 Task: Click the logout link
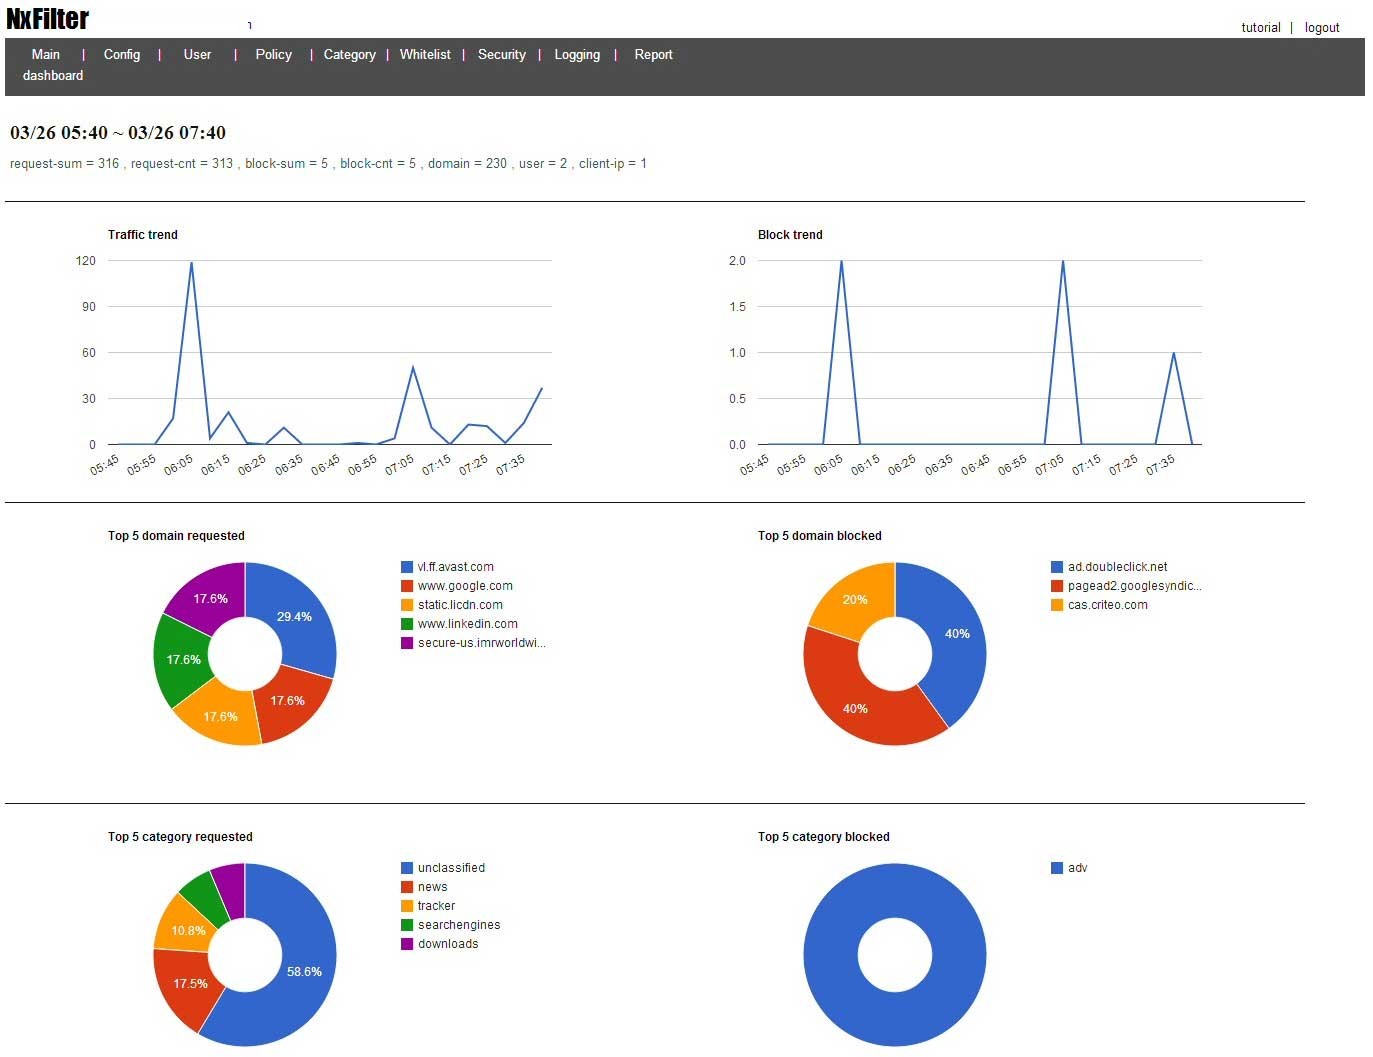click(x=1321, y=28)
